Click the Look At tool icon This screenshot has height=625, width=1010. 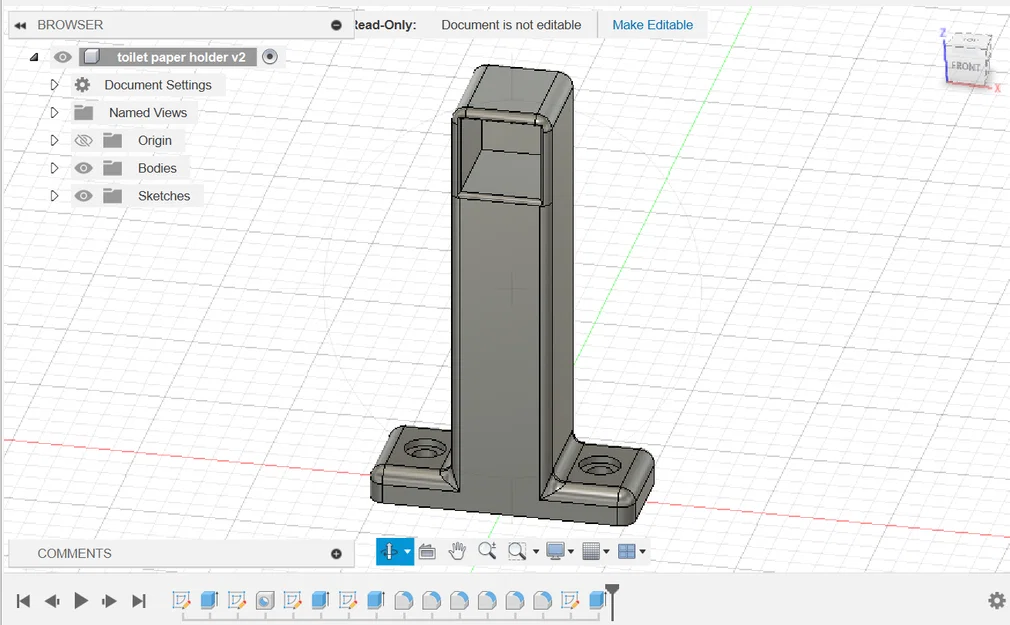pos(427,552)
